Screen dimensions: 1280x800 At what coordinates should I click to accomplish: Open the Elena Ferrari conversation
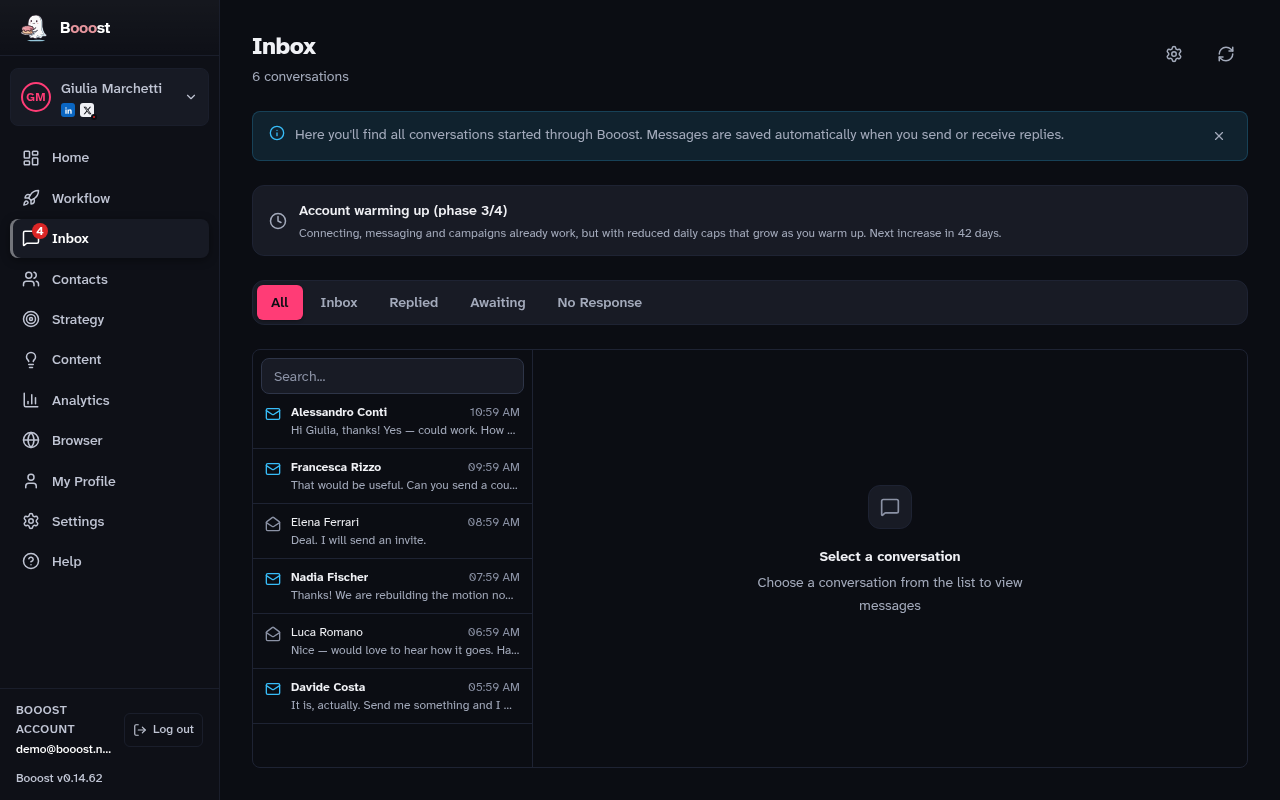tap(392, 531)
